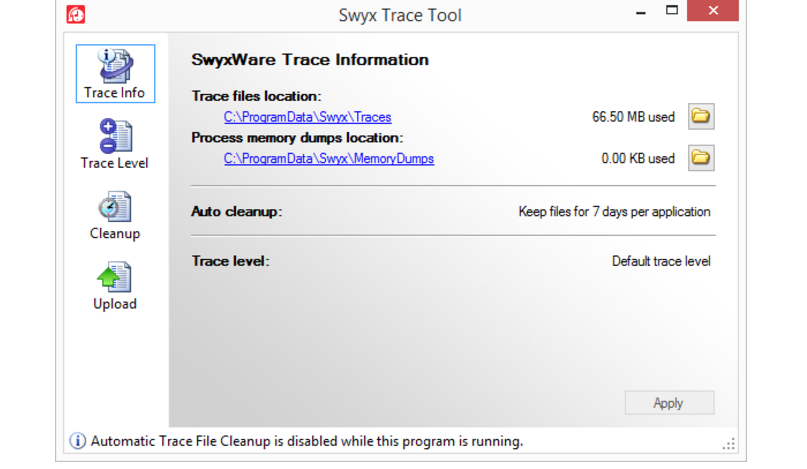The width and height of the screenshot is (807, 469).
Task: Open the memory dumps folder via folder icon
Action: tap(701, 158)
